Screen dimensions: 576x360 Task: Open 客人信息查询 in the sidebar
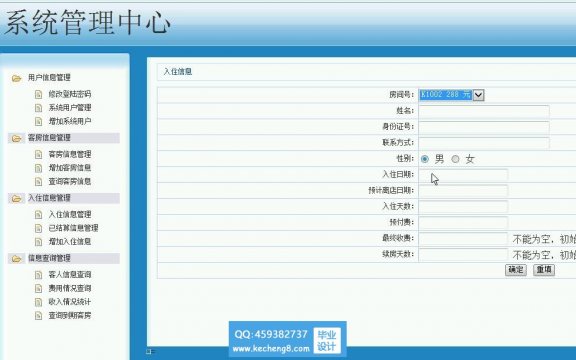point(70,274)
